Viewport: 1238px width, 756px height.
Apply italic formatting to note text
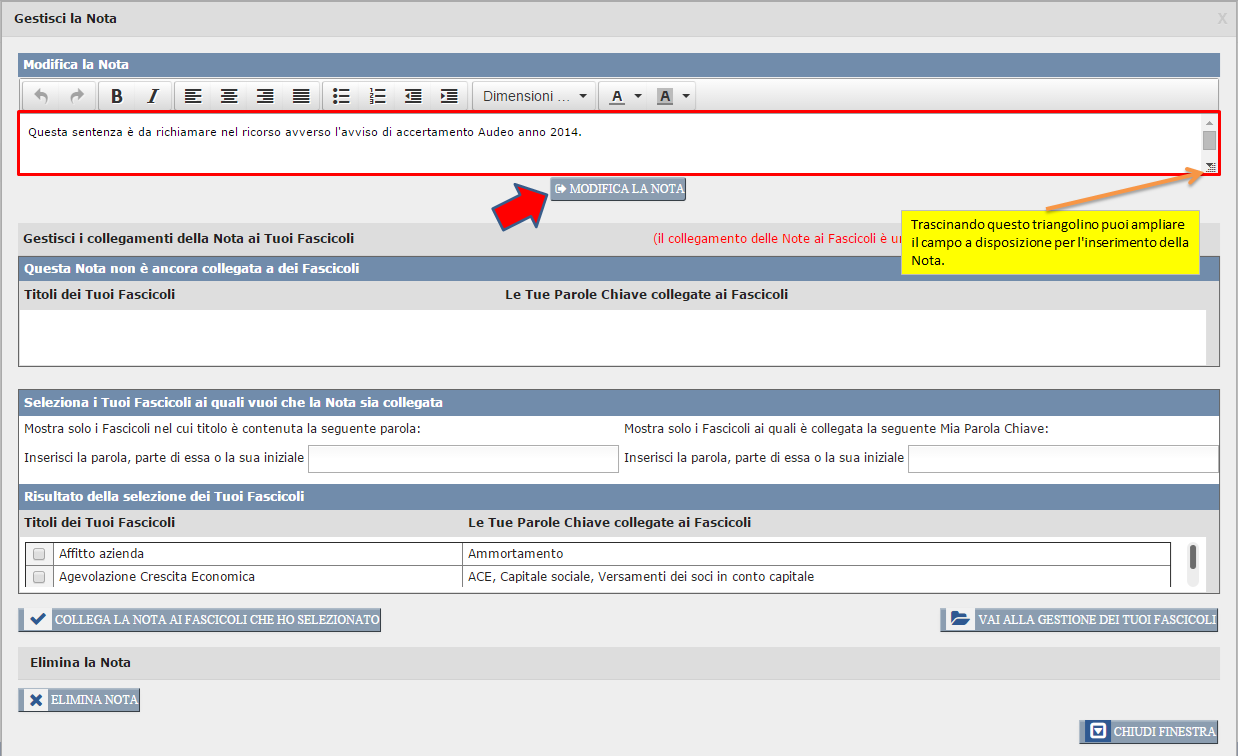(x=153, y=96)
